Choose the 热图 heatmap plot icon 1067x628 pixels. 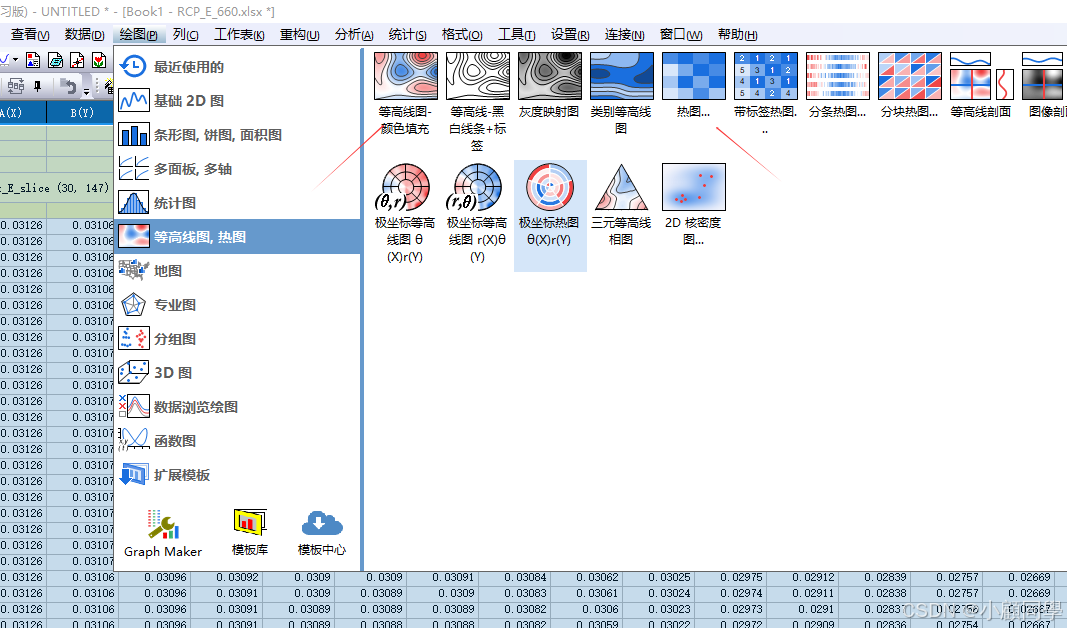click(693, 77)
